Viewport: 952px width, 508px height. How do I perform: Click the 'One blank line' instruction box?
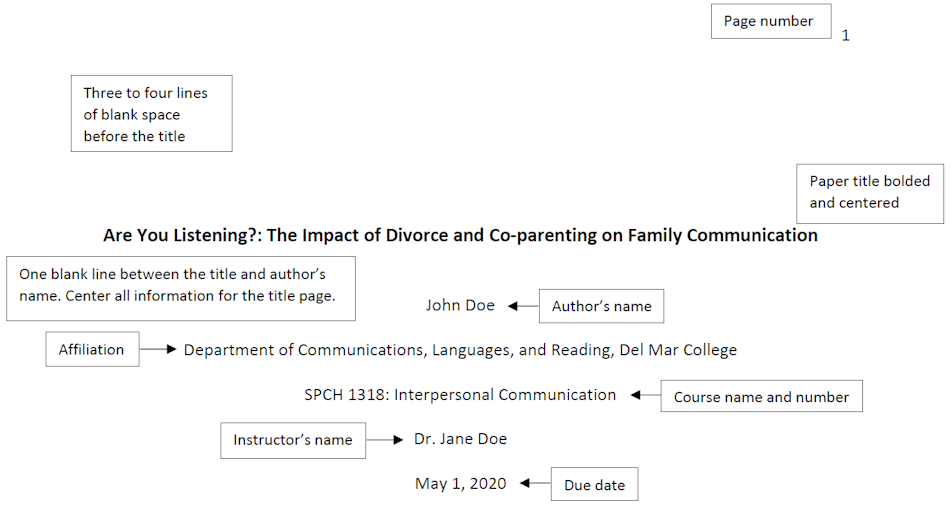click(181, 288)
